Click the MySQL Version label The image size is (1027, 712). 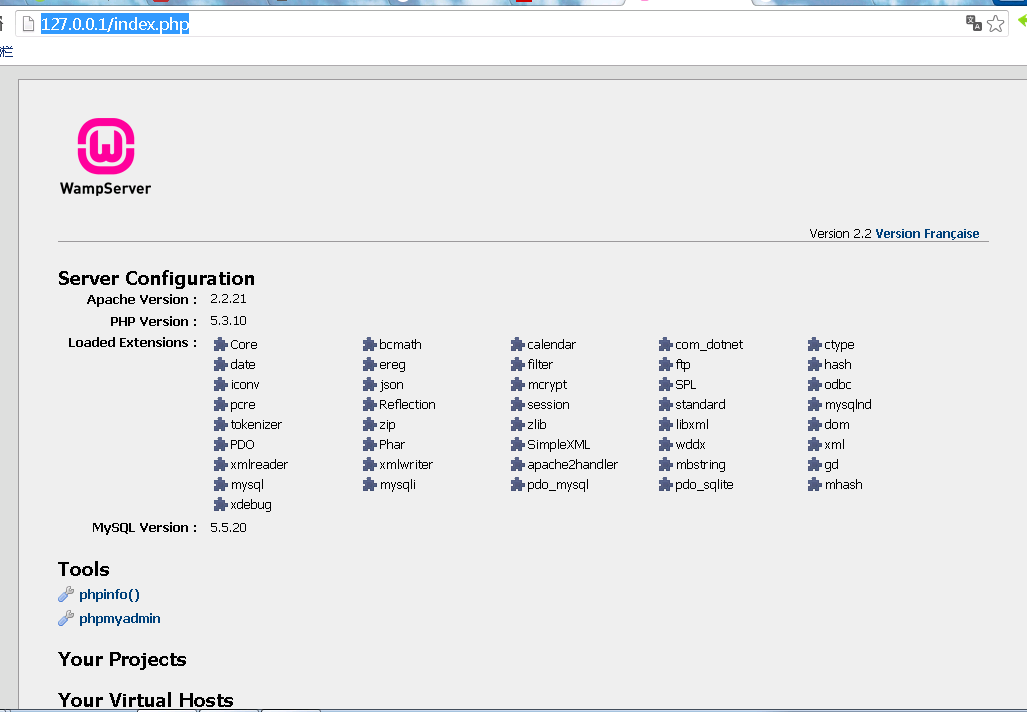coord(144,528)
